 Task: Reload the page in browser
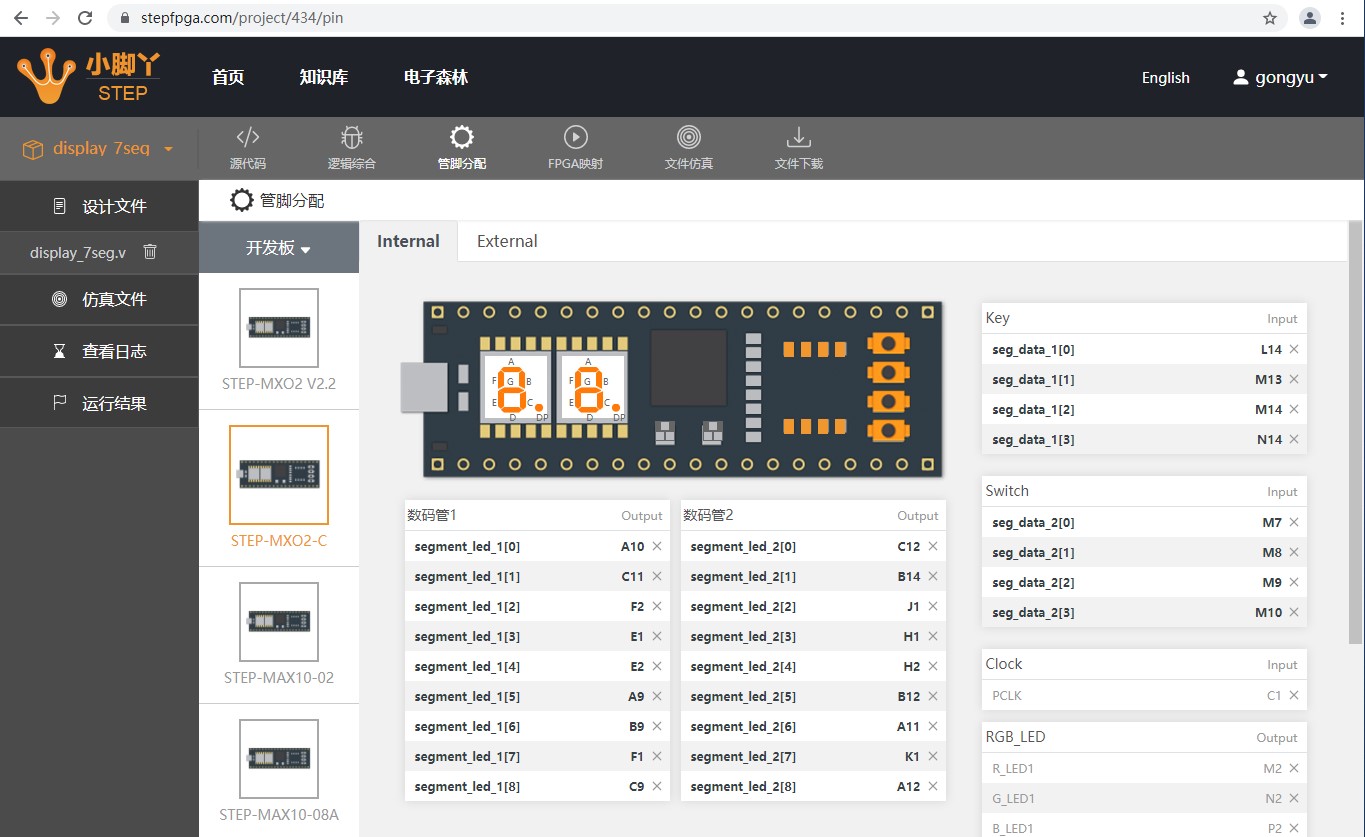coord(86,18)
